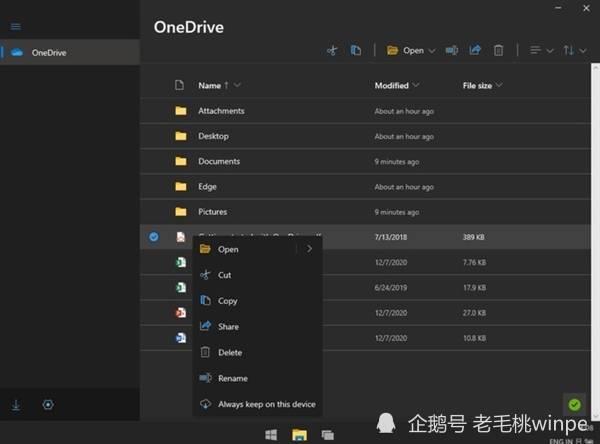Click the view layout lines icon
The height and width of the screenshot is (444, 600).
pyautogui.click(x=536, y=50)
